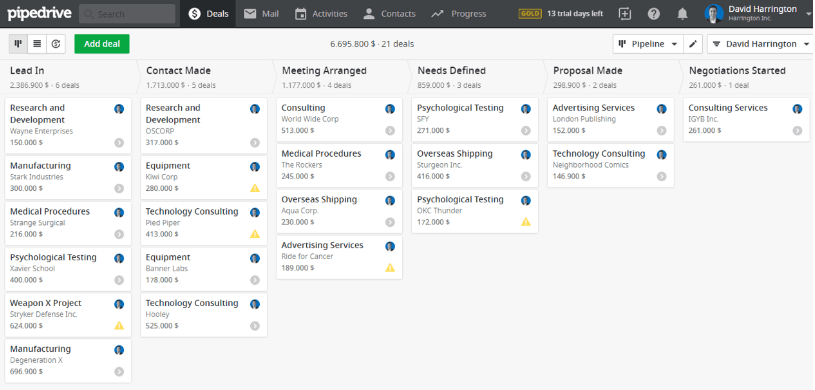
Task: Click the 6.695.800 $ total summary
Action: [372, 44]
